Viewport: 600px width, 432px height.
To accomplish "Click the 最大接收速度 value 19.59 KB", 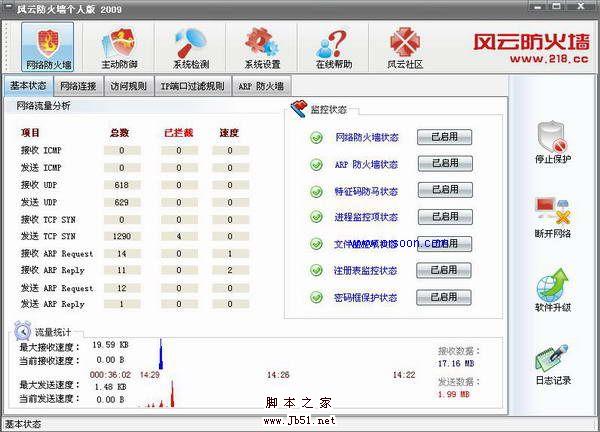I will click(x=110, y=345).
